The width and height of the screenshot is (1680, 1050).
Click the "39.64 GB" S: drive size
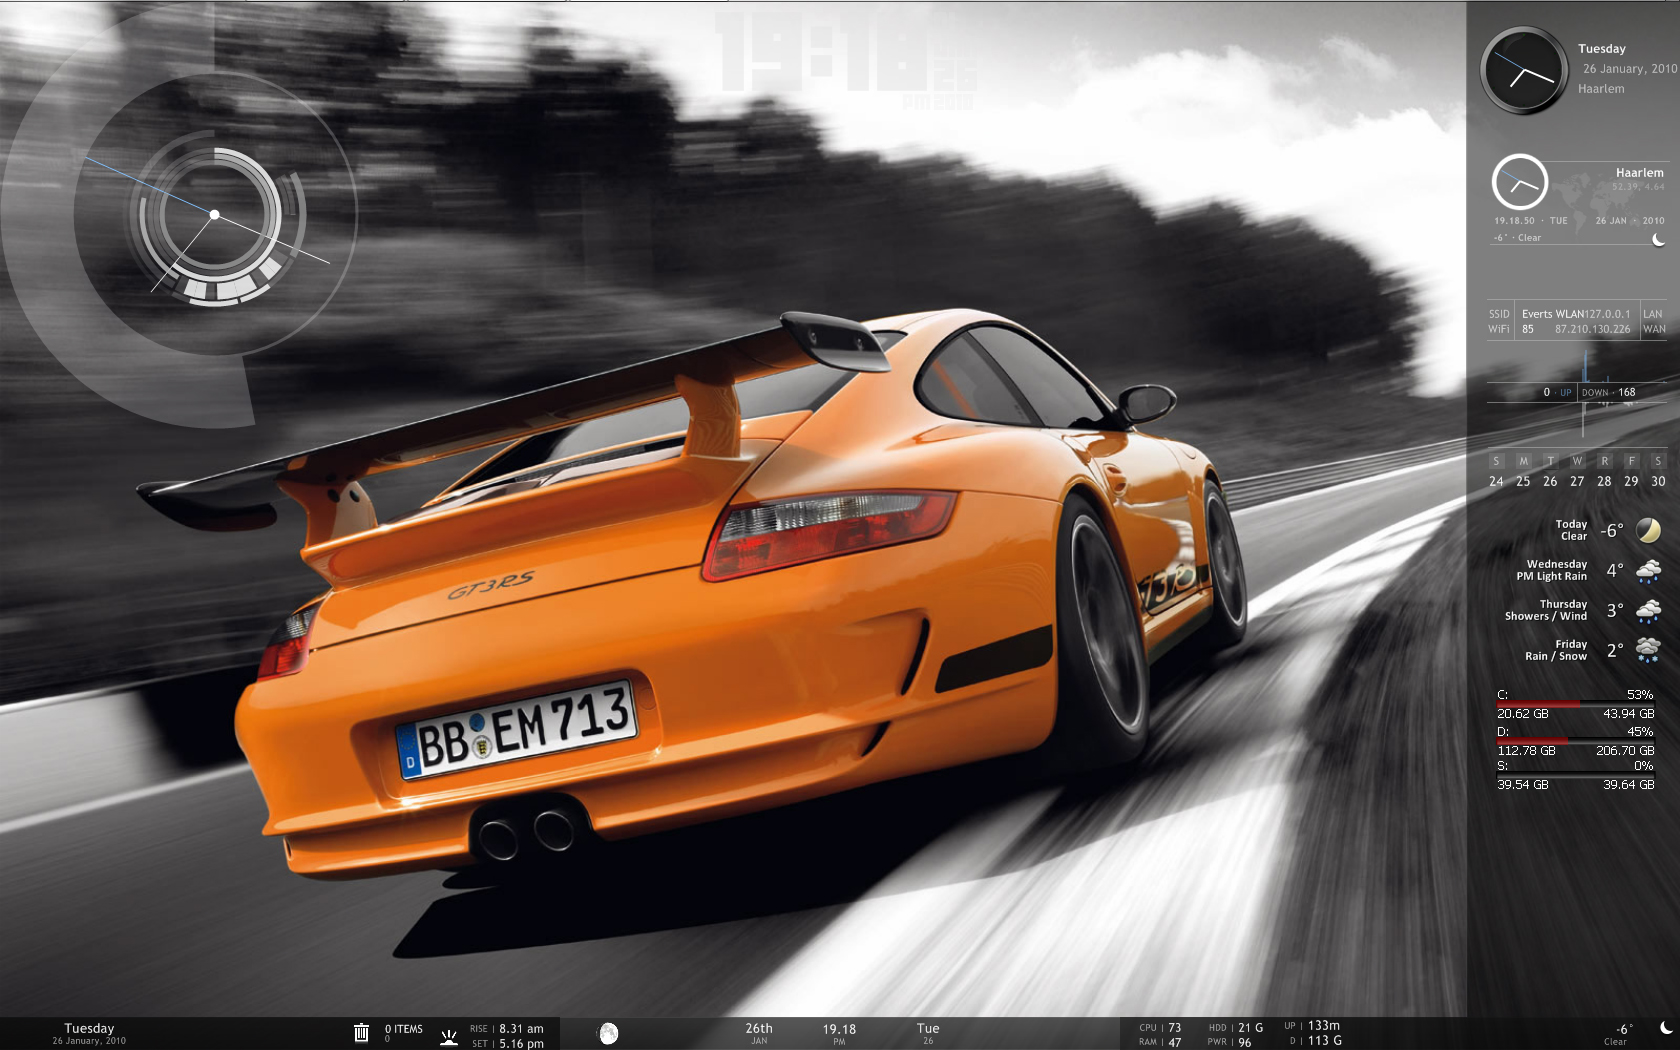click(x=1629, y=784)
